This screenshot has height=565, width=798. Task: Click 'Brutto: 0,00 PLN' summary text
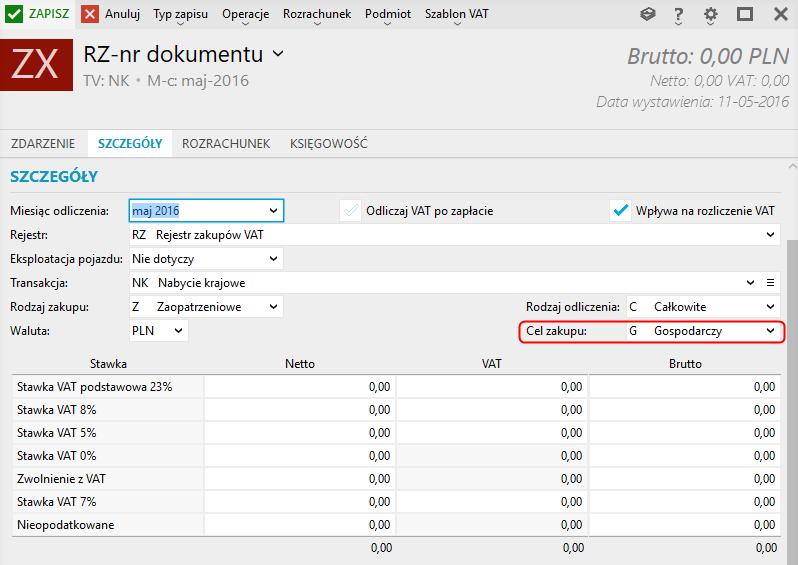pyautogui.click(x=708, y=56)
